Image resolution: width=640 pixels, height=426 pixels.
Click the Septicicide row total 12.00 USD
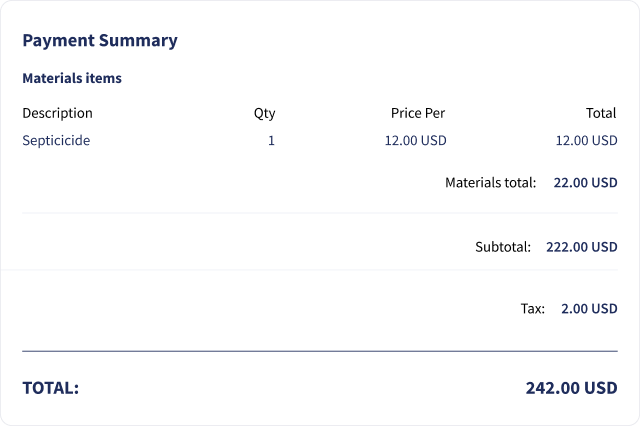coord(587,140)
